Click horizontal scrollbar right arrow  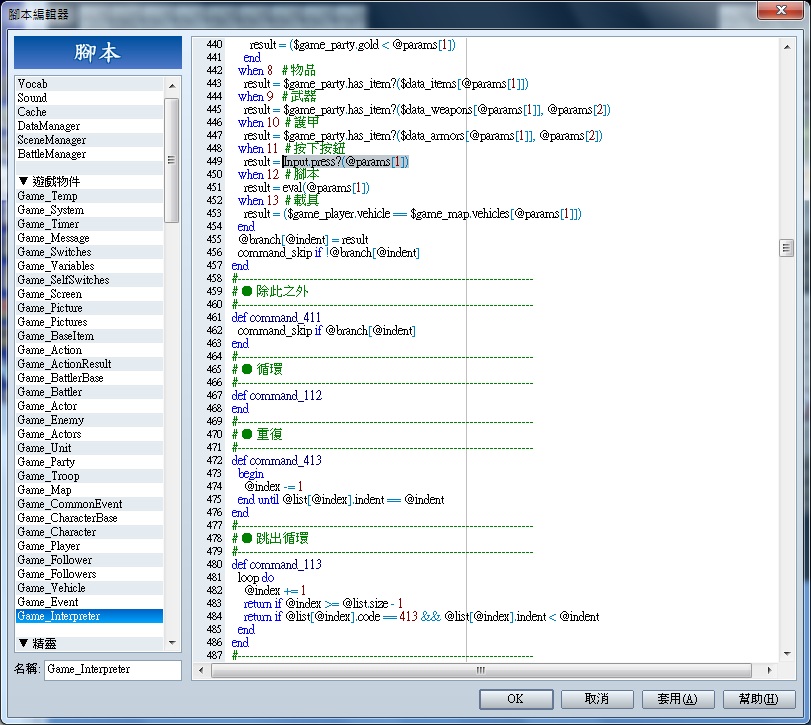click(769, 671)
